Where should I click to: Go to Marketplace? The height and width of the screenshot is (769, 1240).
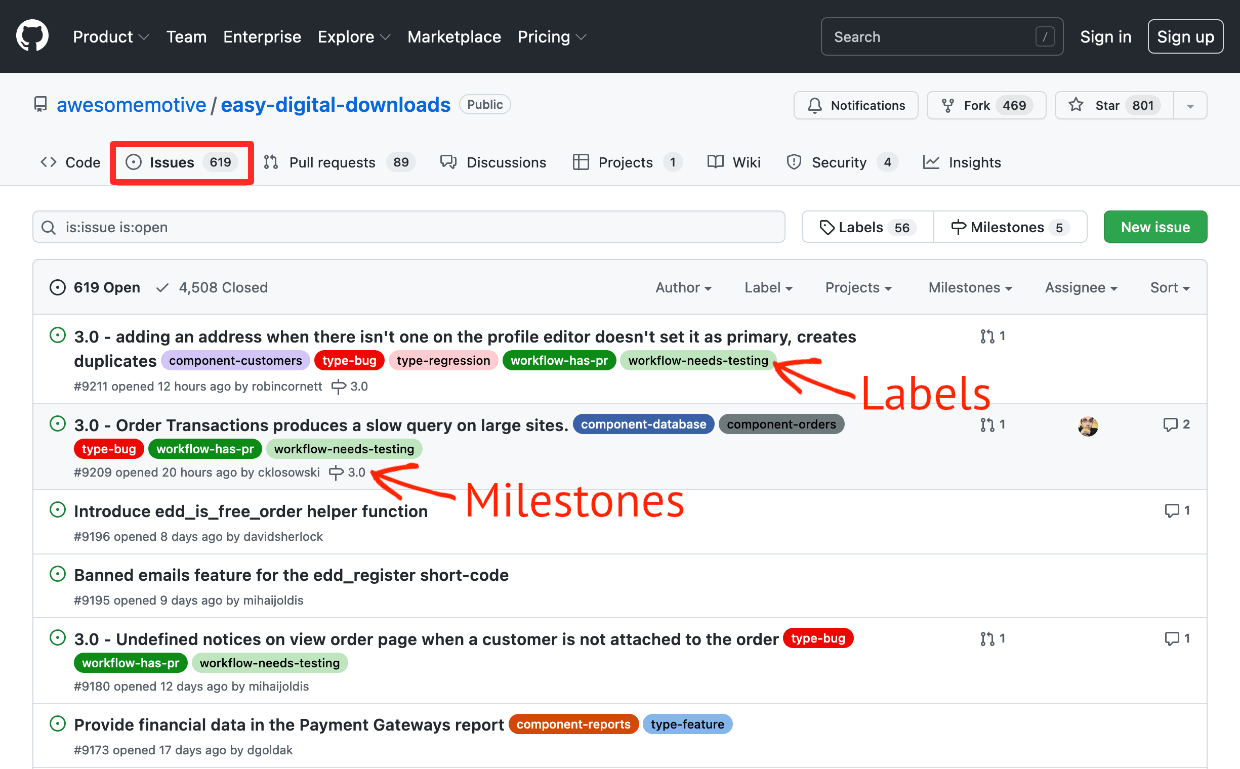454,37
